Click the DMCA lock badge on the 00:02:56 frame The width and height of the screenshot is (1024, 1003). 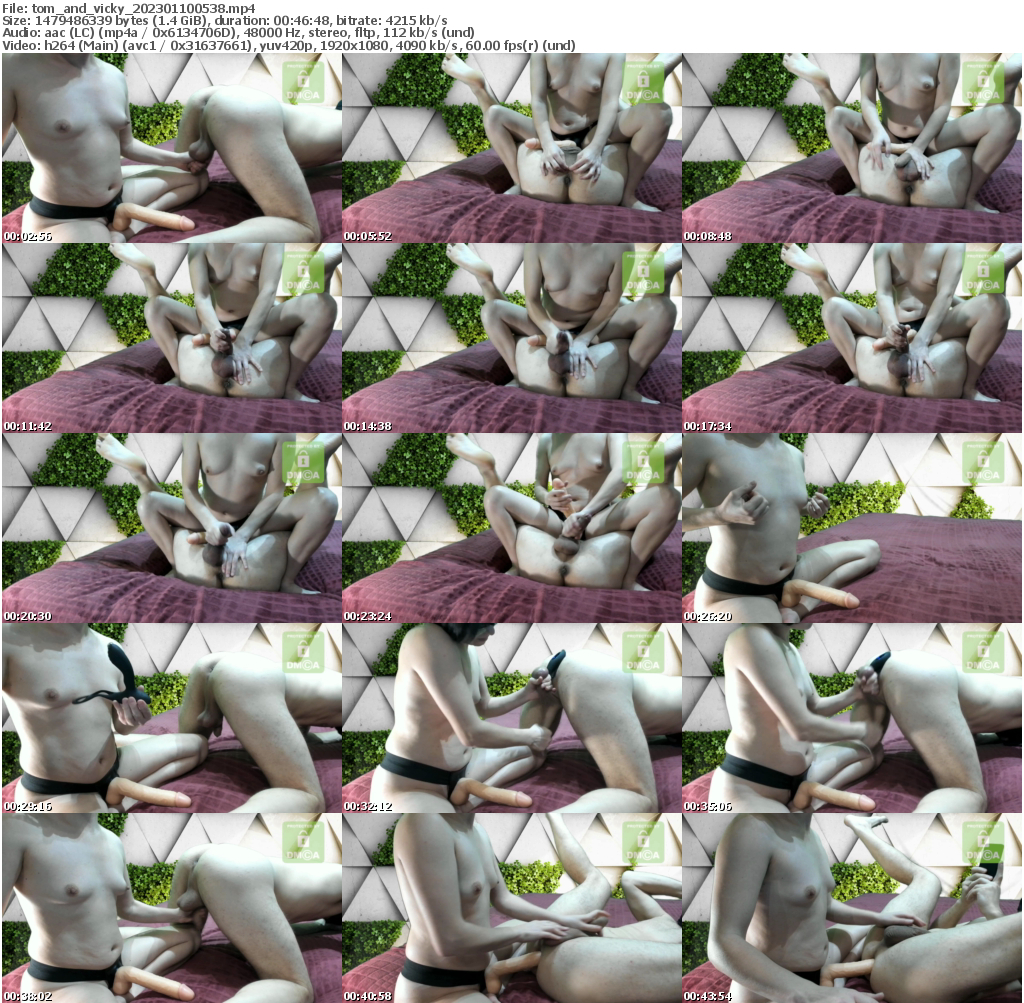pyautogui.click(x=302, y=81)
